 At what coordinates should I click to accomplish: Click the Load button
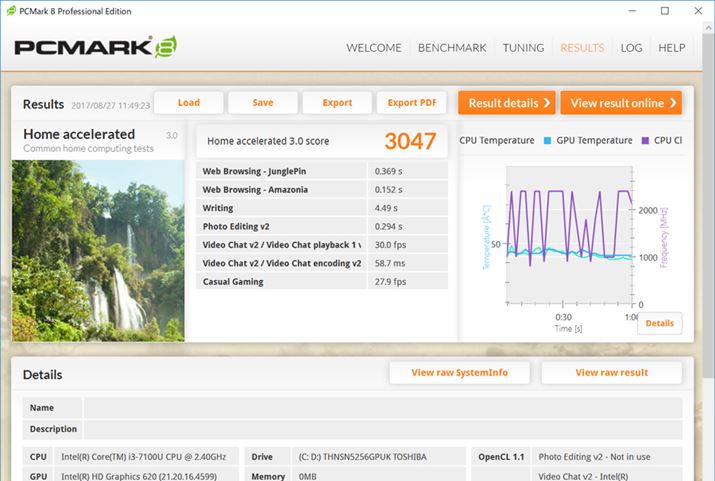click(188, 103)
